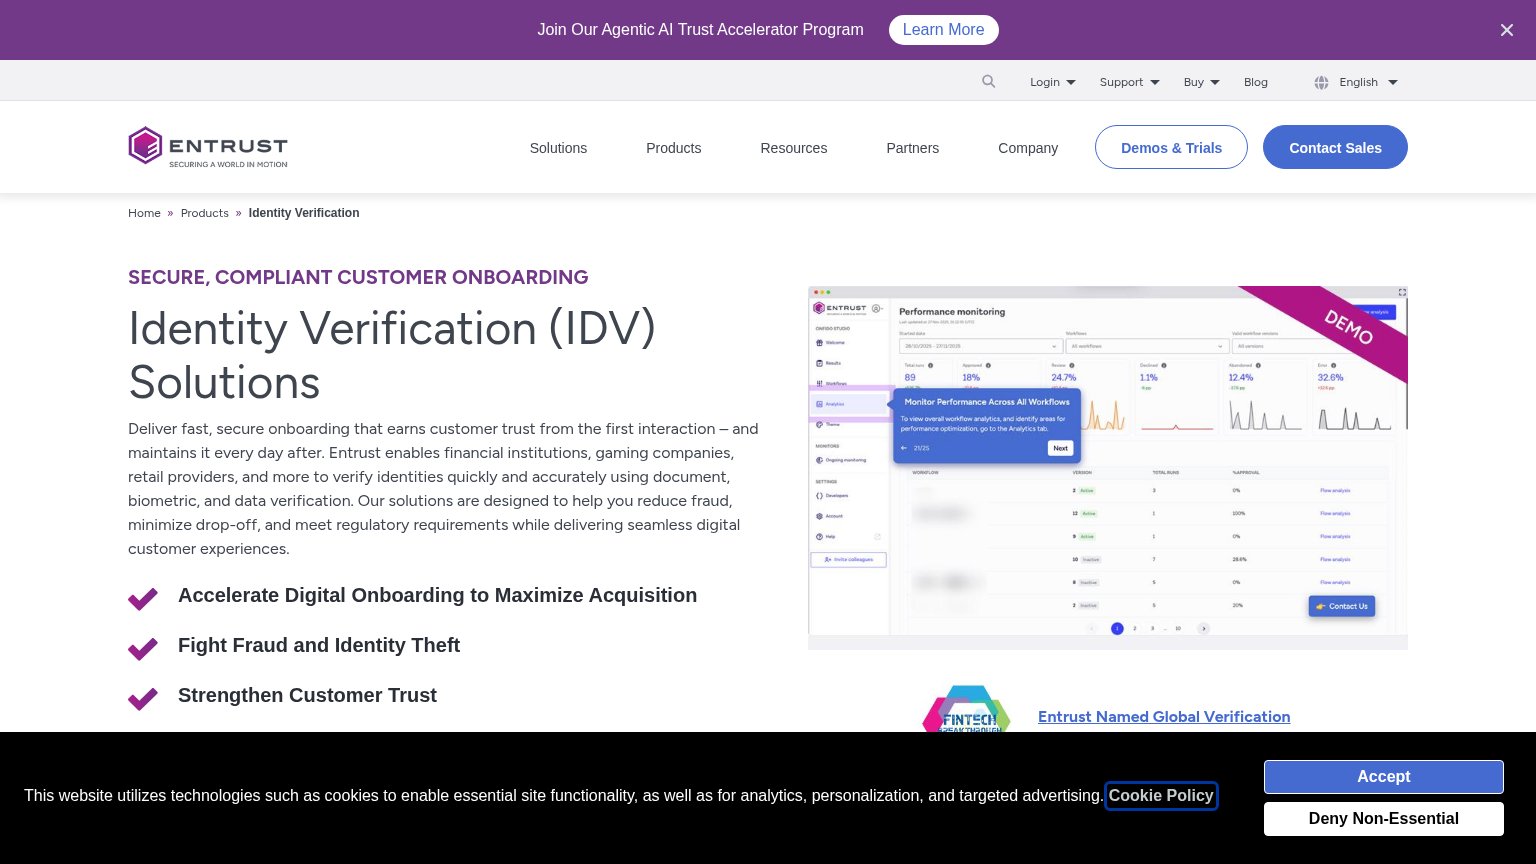Viewport: 1536px width, 864px height.
Task: Expand the demo fullscreen icon
Action: click(x=1402, y=292)
